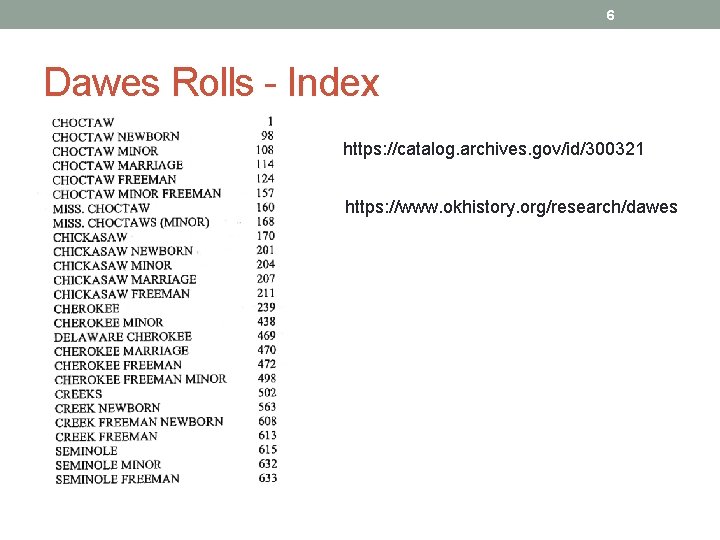Click page number 472

point(267,364)
